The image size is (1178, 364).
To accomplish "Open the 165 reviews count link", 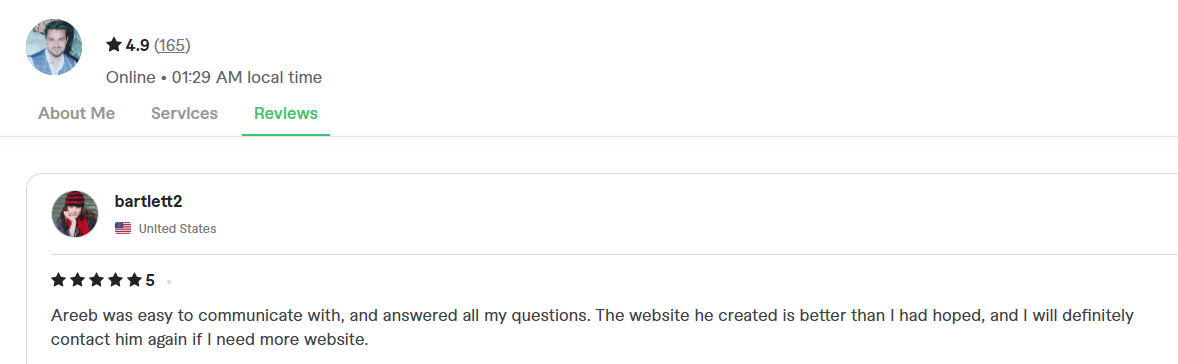I will [172, 46].
